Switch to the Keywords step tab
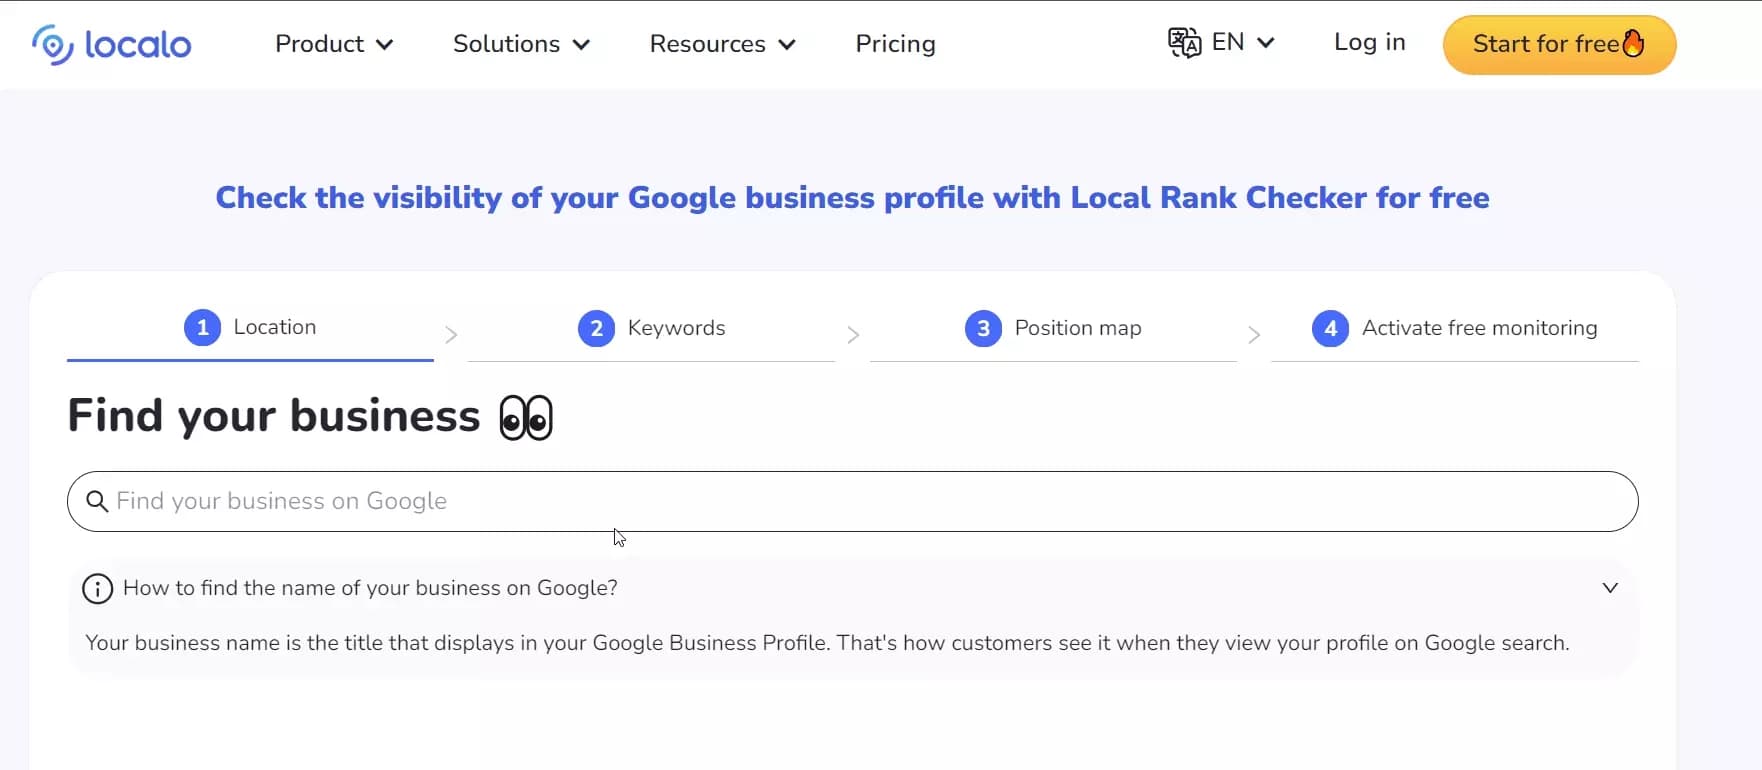Image resolution: width=1762 pixels, height=770 pixels. click(676, 328)
